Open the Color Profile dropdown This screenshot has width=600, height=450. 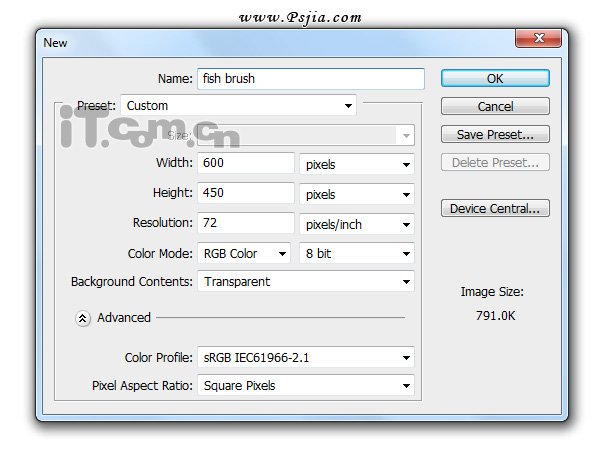pyautogui.click(x=306, y=357)
